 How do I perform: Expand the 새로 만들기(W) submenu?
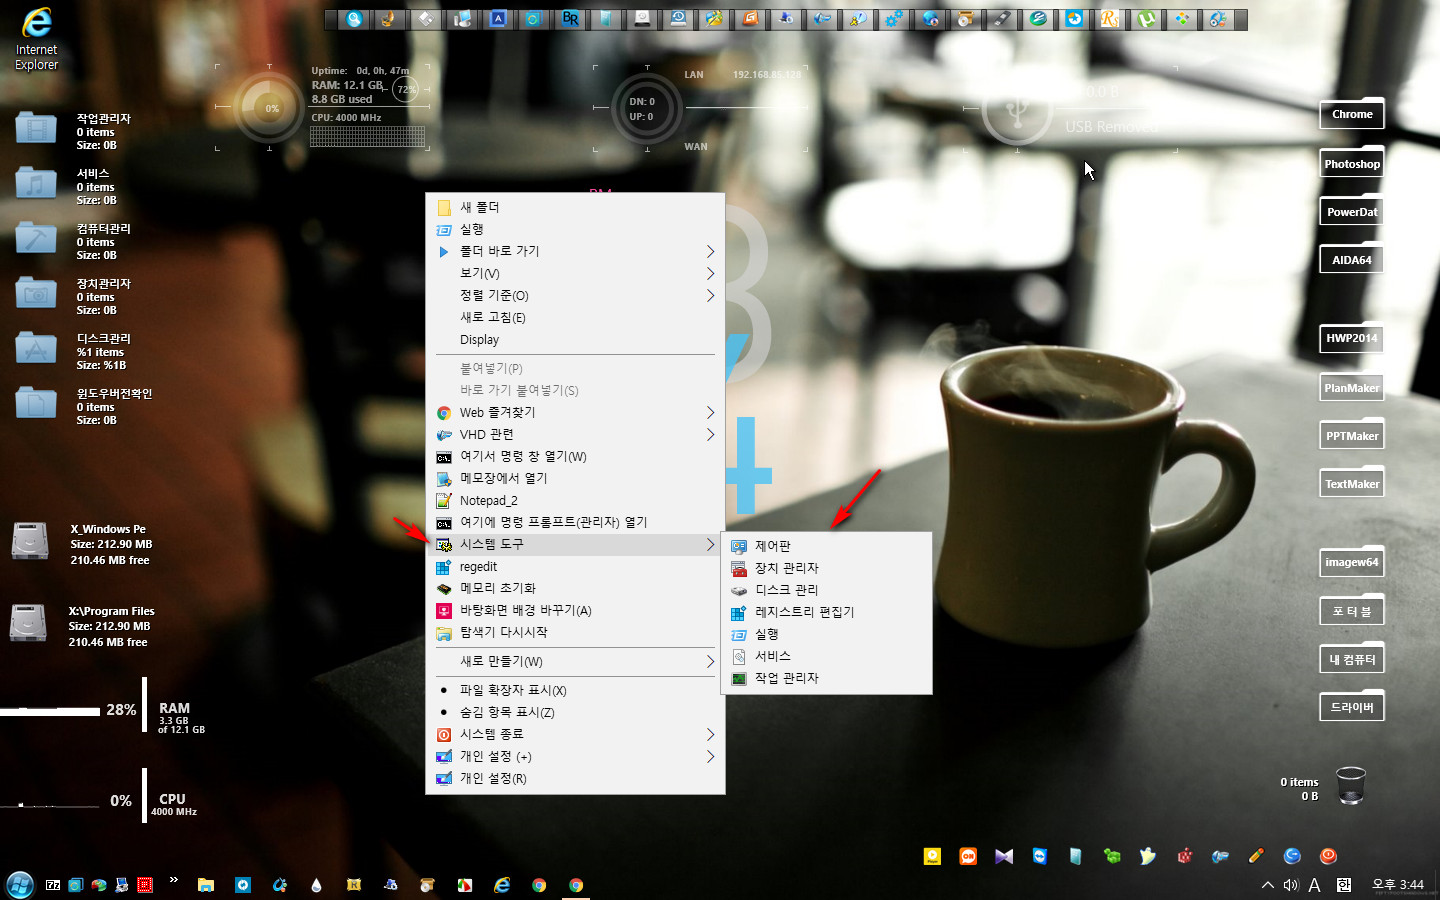[575, 661]
